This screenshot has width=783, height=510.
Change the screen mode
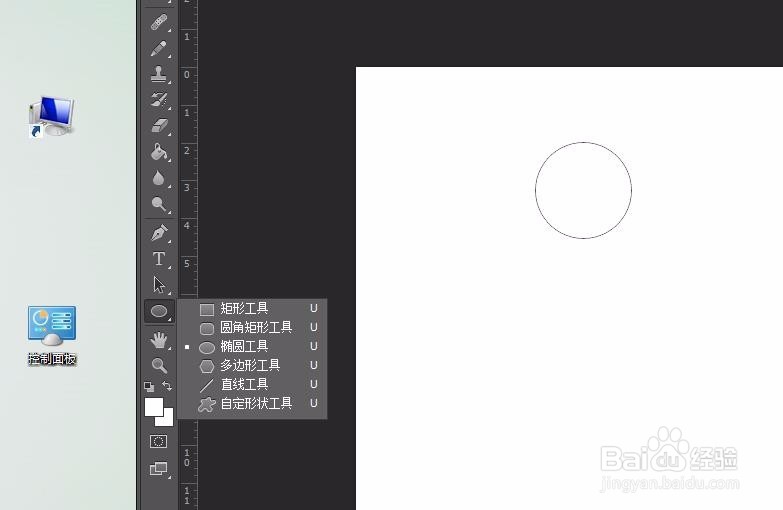click(158, 469)
